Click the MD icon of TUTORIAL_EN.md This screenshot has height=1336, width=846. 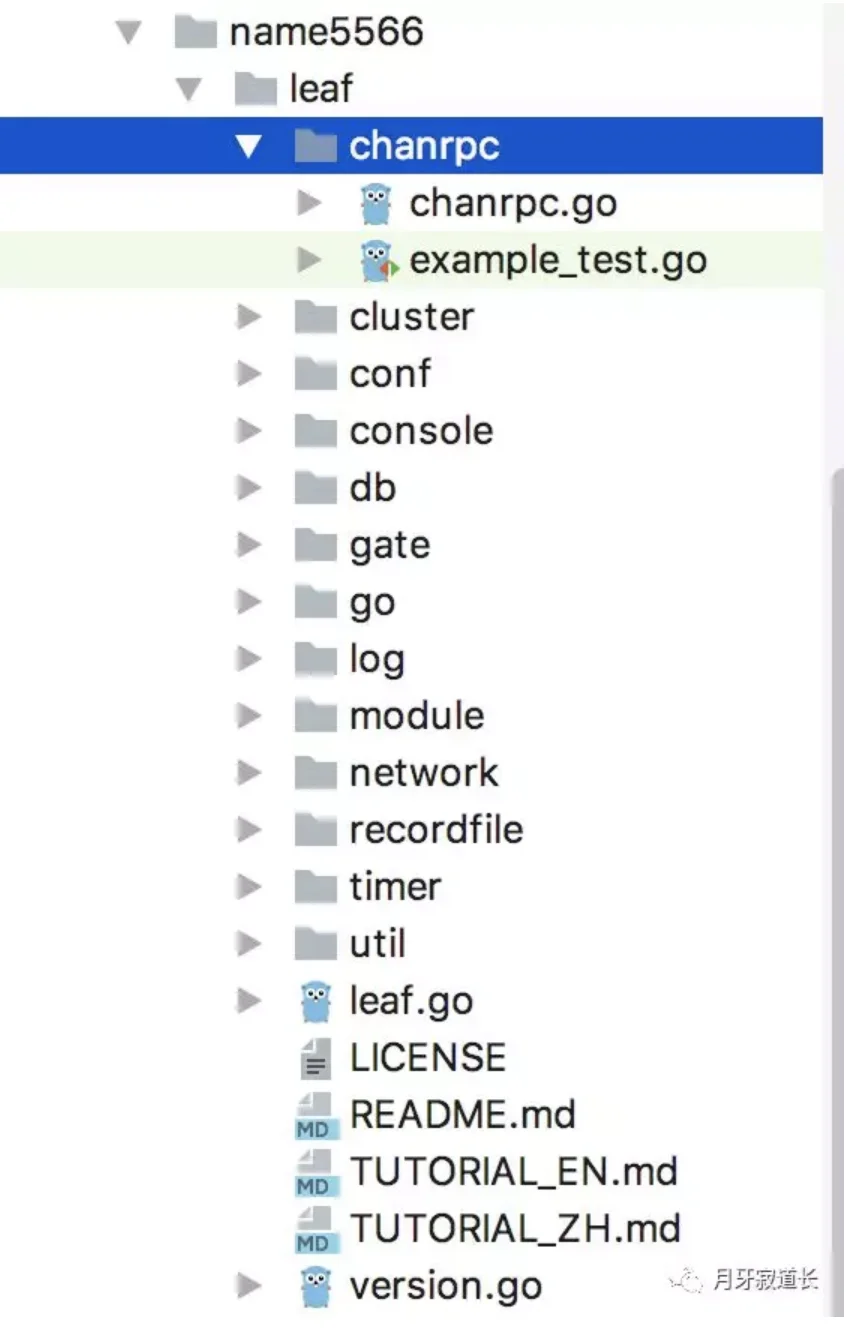tap(314, 1173)
